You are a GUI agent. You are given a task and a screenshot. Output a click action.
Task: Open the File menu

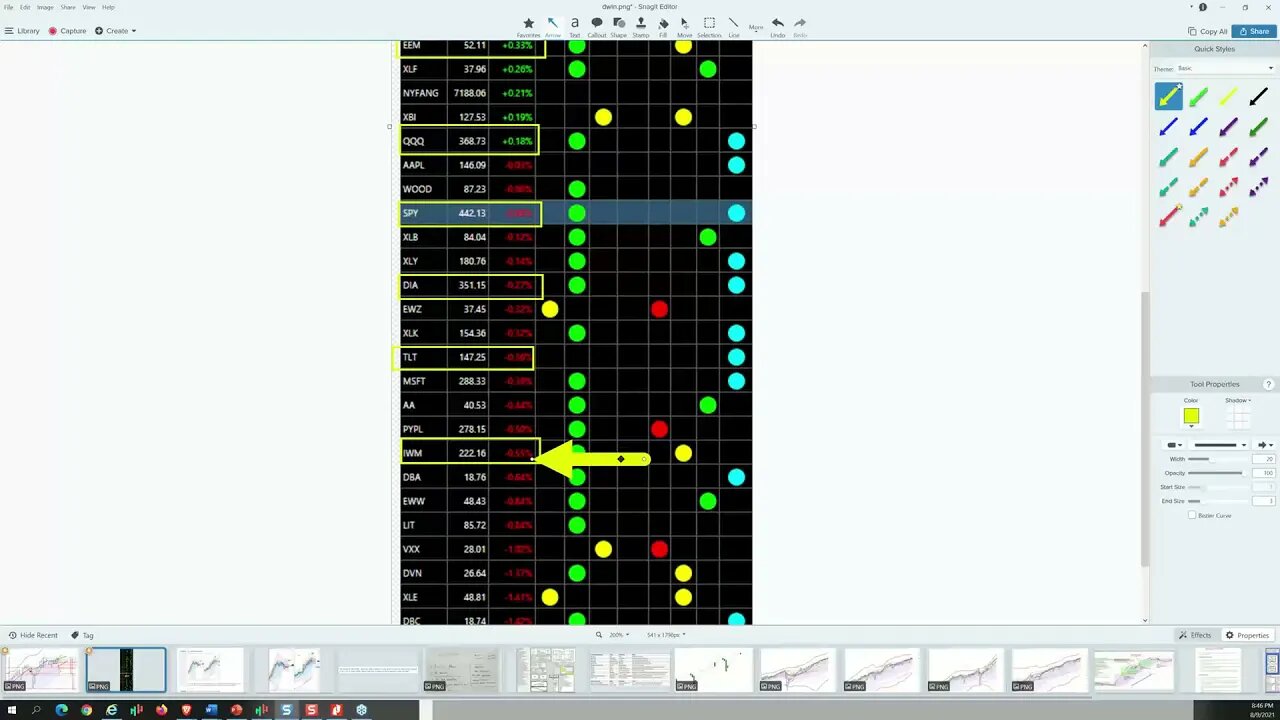[9, 7]
